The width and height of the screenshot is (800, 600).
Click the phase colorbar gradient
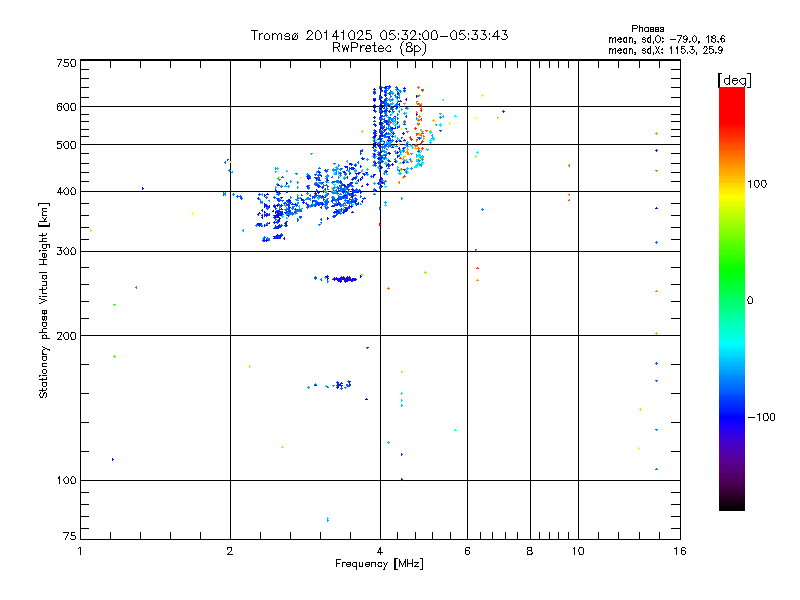pyautogui.click(x=732, y=299)
